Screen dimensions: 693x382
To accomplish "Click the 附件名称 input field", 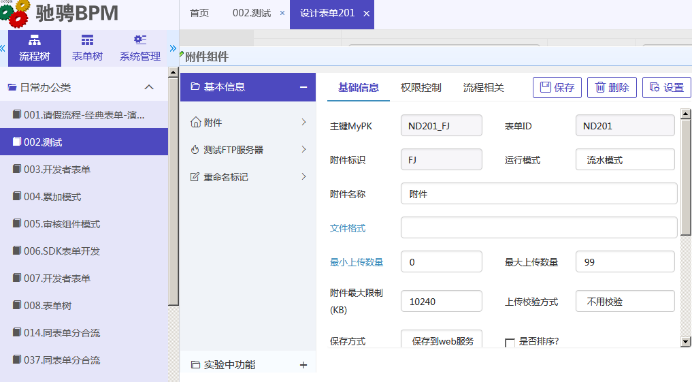I will point(539,194).
